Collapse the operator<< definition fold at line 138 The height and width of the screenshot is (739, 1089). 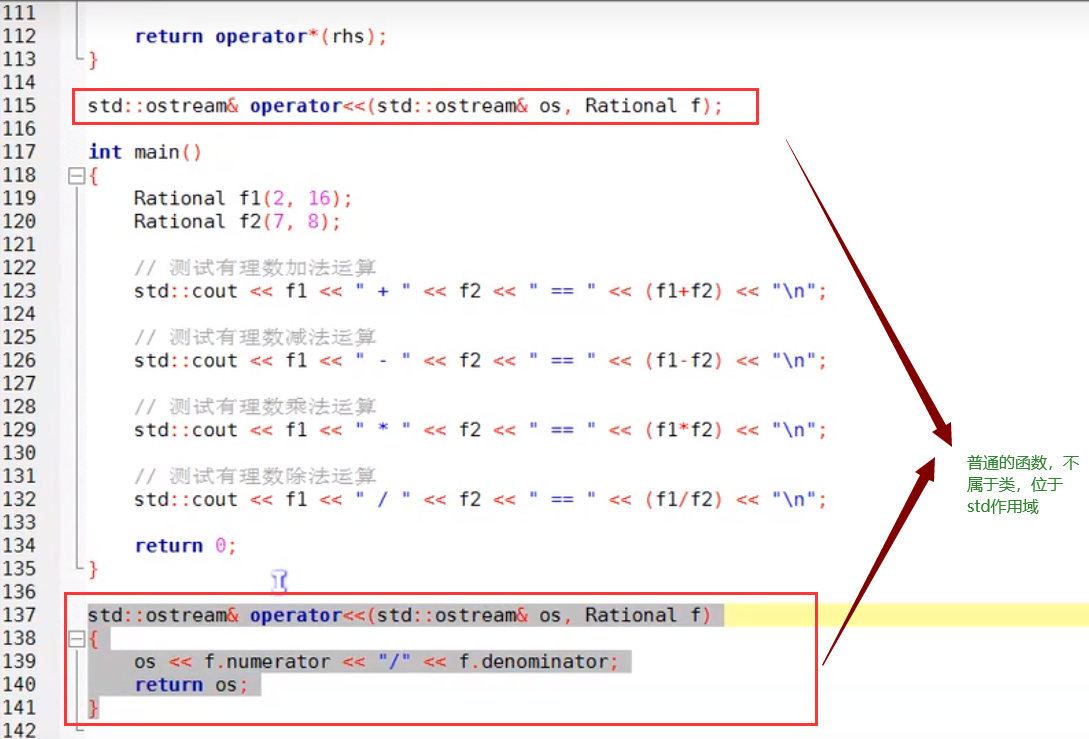(x=75, y=638)
